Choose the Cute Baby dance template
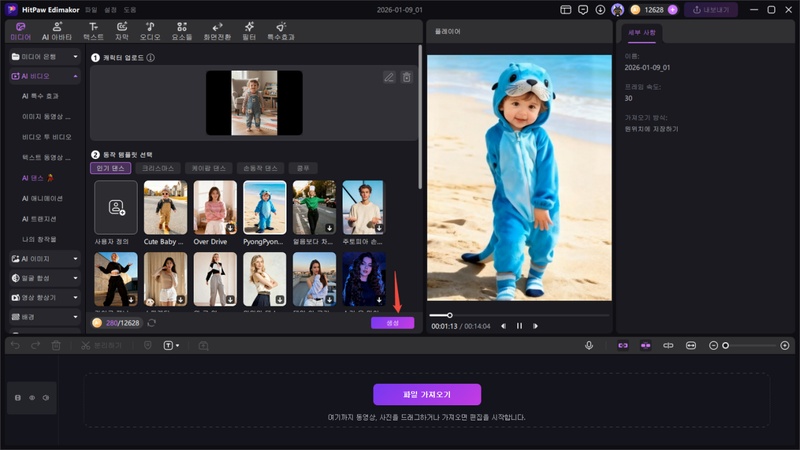The height and width of the screenshot is (450, 800). click(165, 207)
